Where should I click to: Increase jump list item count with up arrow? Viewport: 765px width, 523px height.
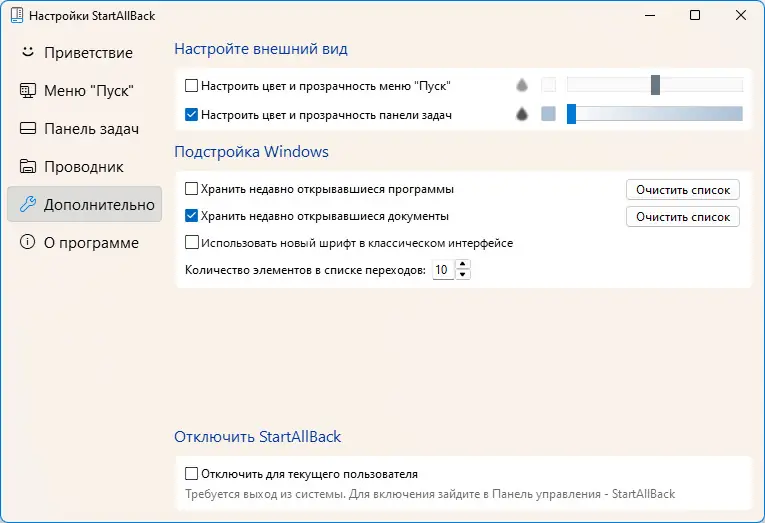click(462, 265)
